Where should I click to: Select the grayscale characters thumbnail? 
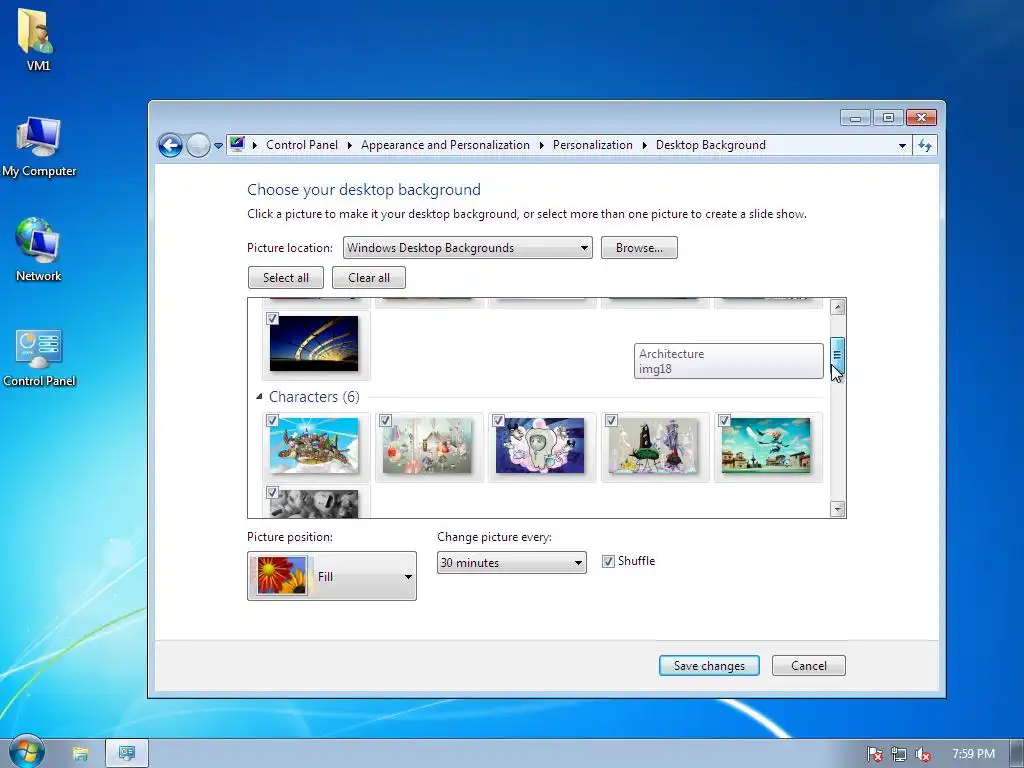314,504
